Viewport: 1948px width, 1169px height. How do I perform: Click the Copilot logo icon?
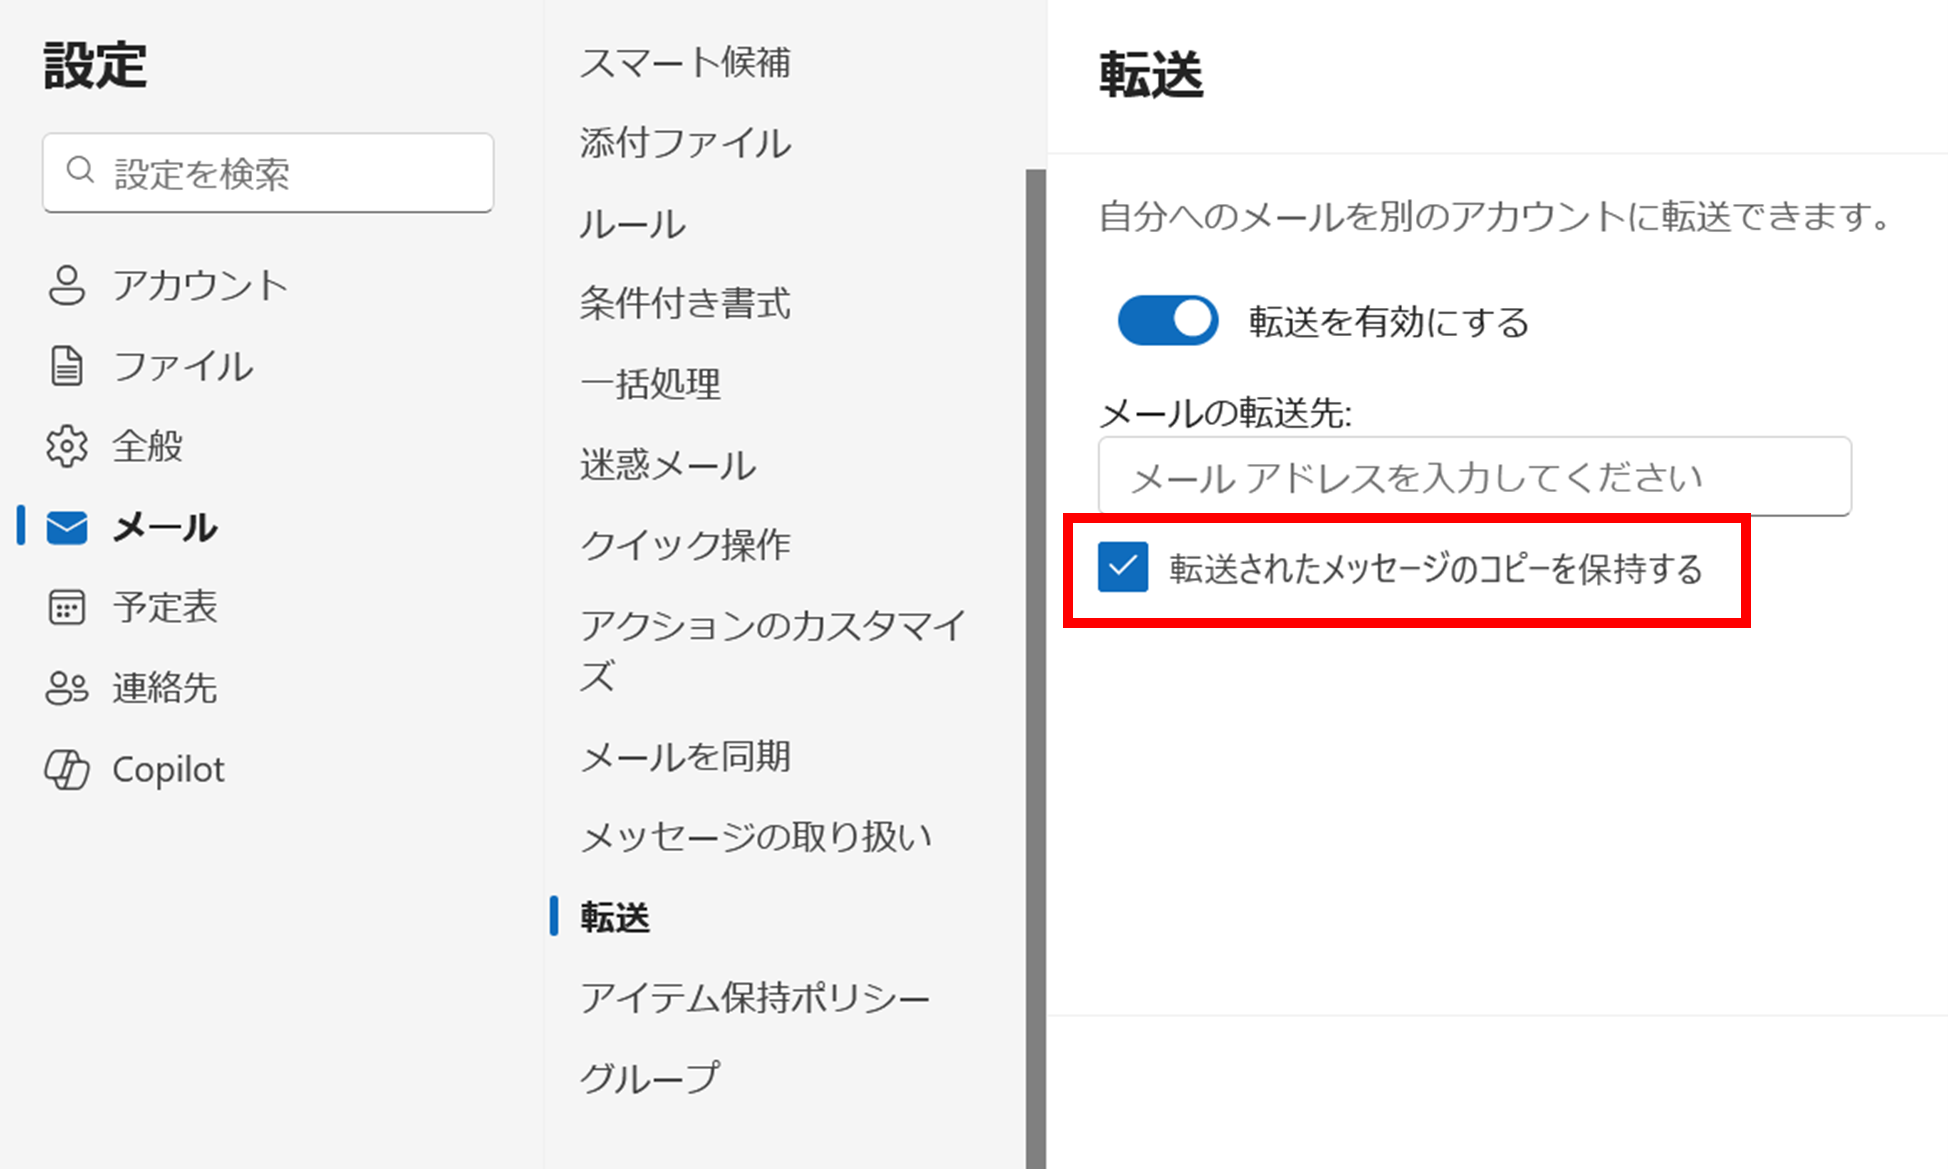(67, 769)
